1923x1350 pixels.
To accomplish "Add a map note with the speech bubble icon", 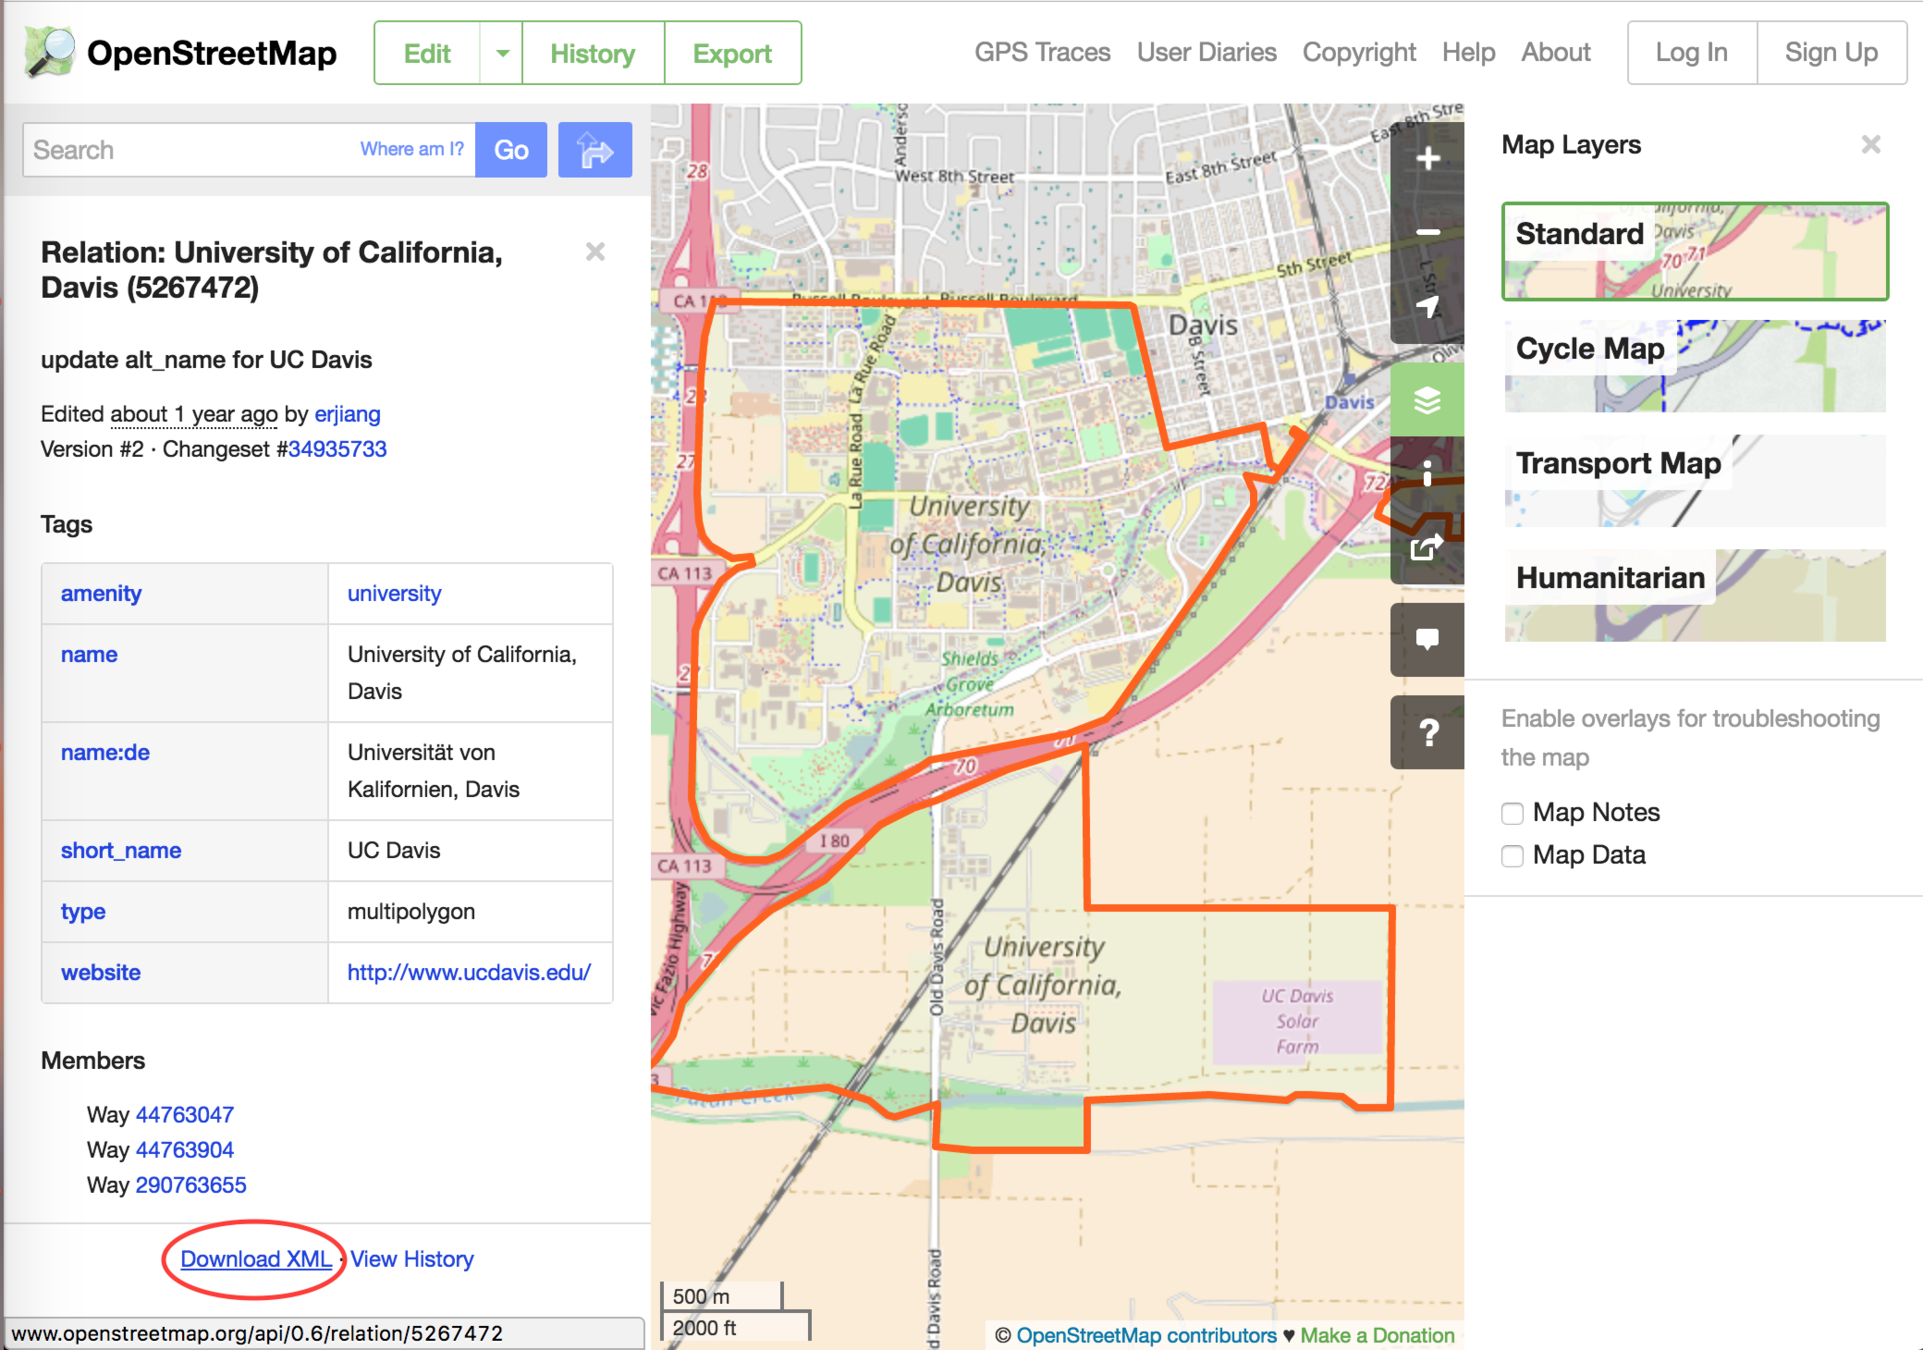I will [x=1427, y=640].
